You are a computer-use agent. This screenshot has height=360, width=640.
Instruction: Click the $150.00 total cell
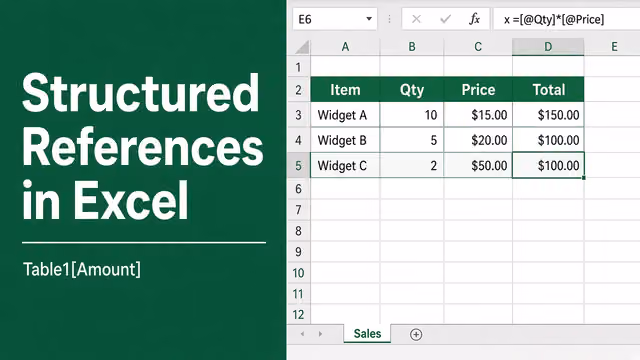pyautogui.click(x=549, y=115)
